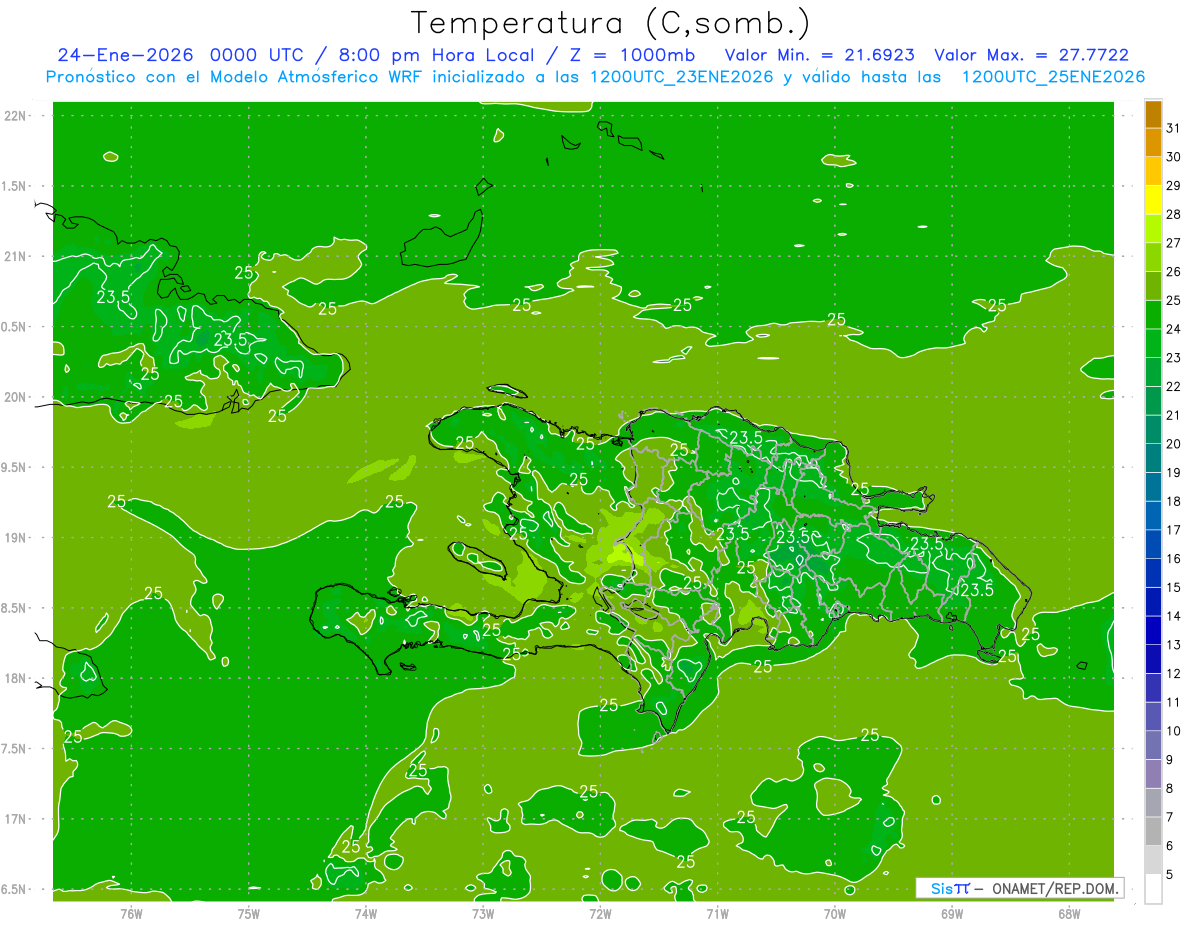Click the WRF model forecast description line
The image size is (1200, 927).
pyautogui.click(x=595, y=77)
